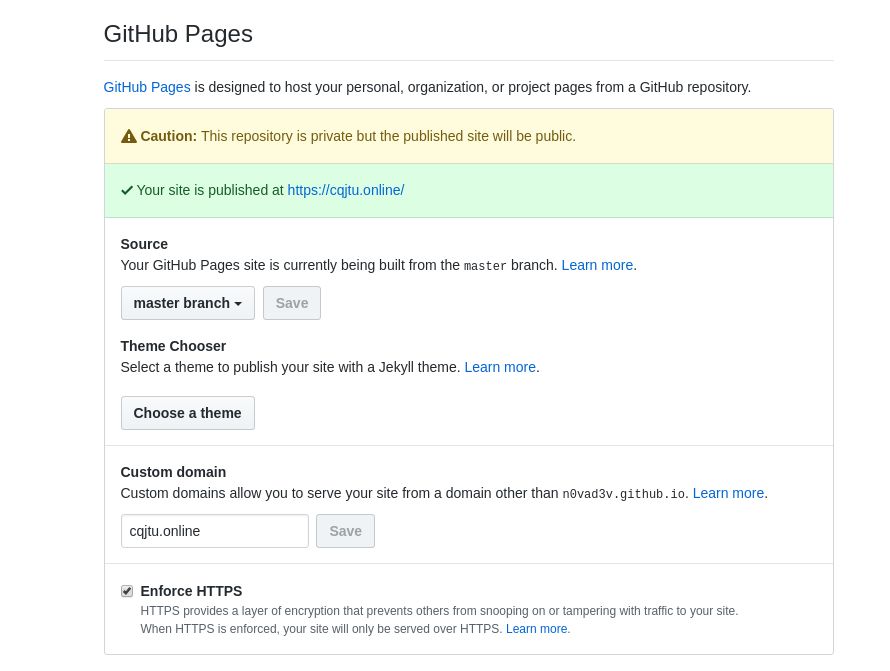Open Learn more link for Jekyll theme
Image resolution: width=890 pixels, height=671 pixels.
click(x=500, y=367)
